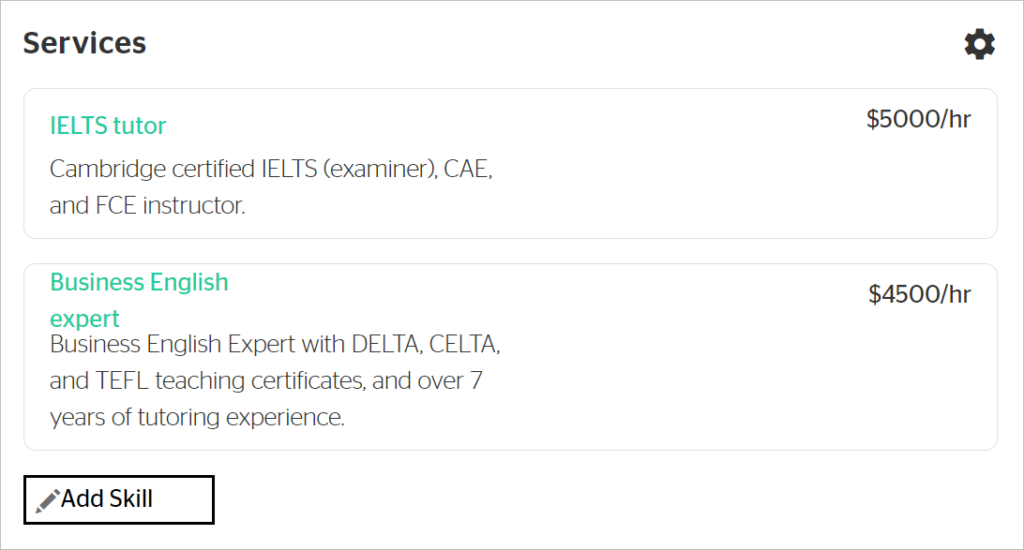The image size is (1024, 550).
Task: Click the 'Business English' title first line
Action: [x=139, y=282]
